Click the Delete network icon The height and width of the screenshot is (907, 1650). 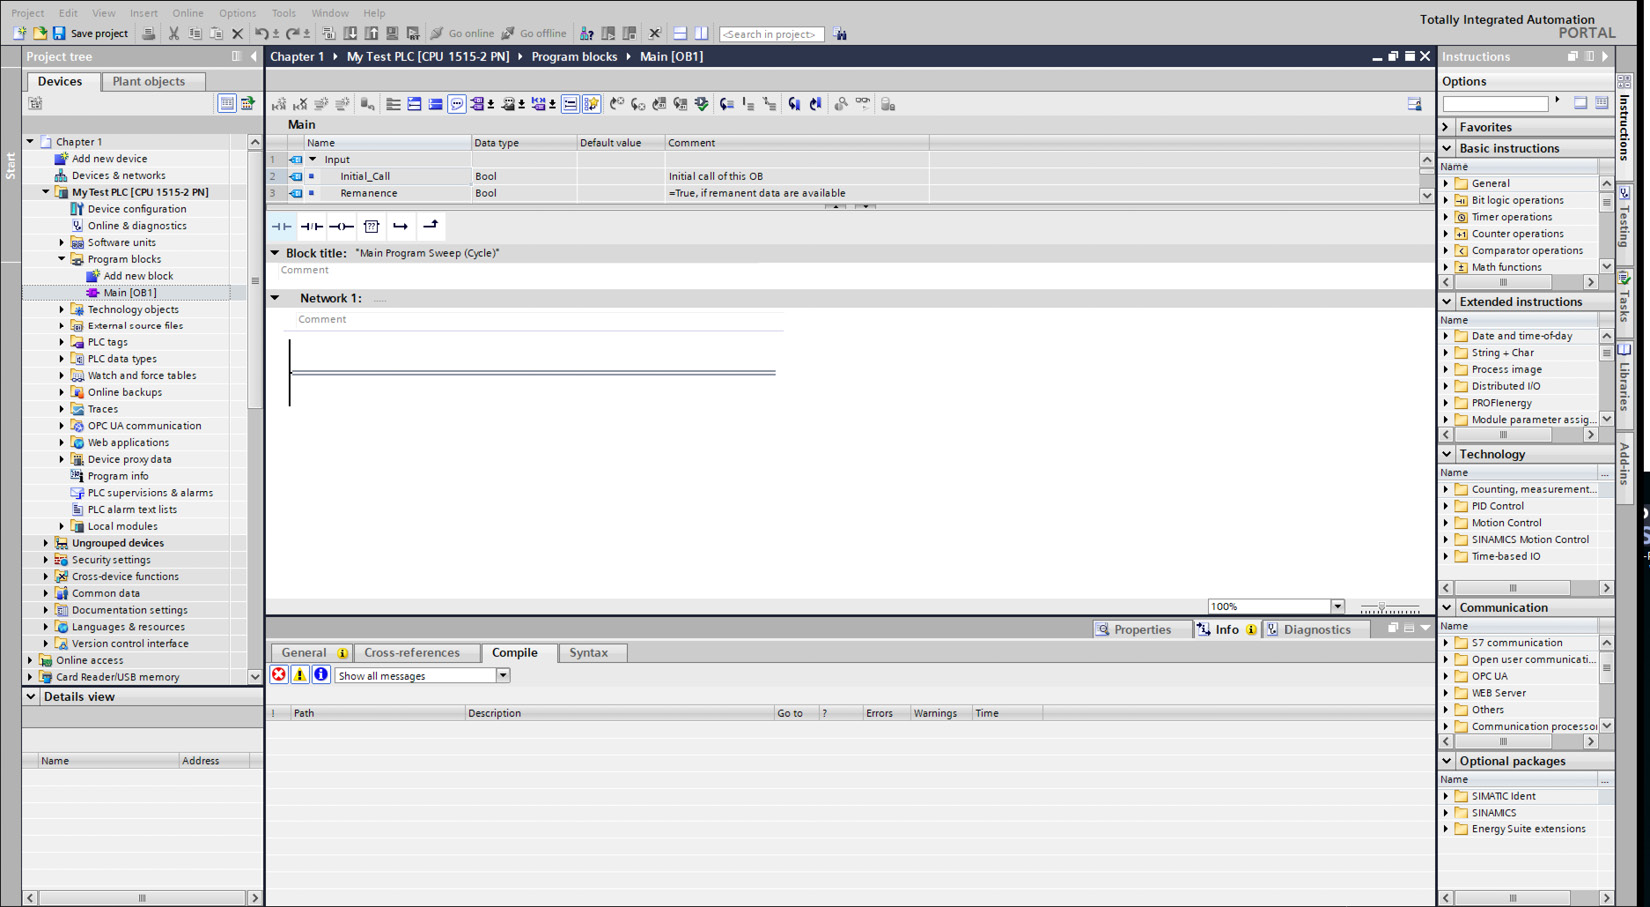pos(300,104)
